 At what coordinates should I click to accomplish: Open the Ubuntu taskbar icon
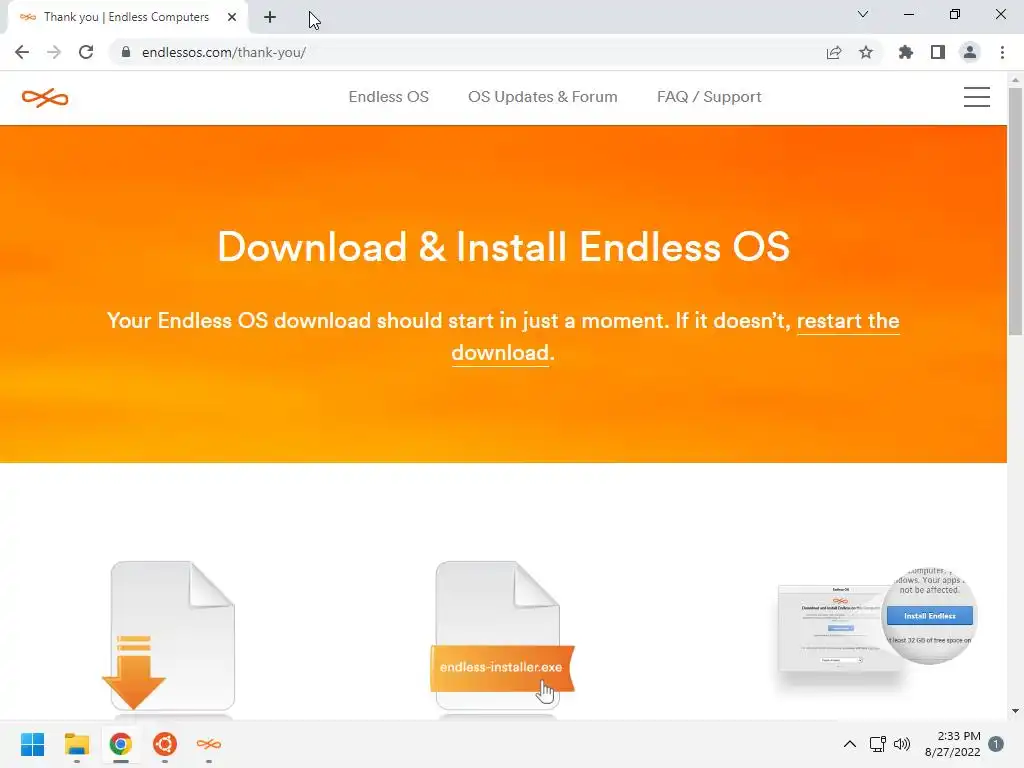[165, 744]
